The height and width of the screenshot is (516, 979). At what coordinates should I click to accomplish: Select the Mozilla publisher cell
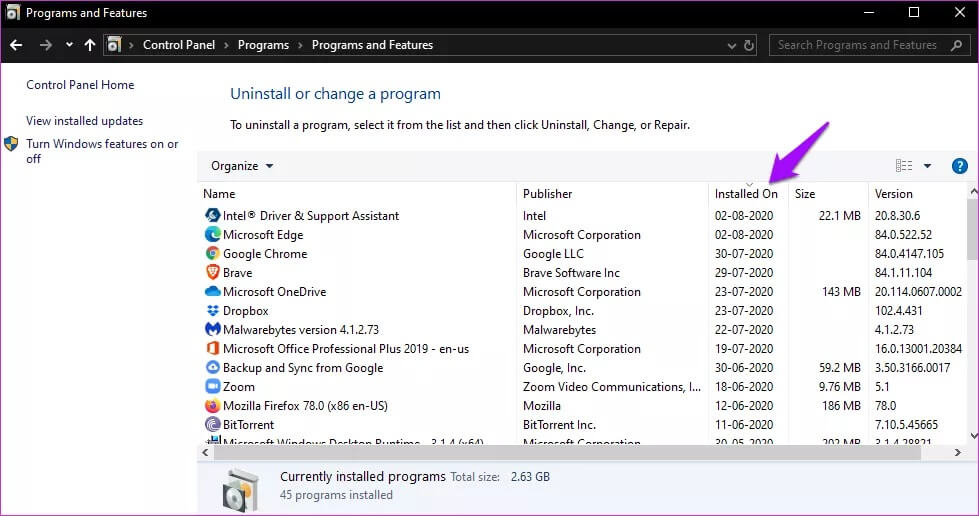(541, 405)
